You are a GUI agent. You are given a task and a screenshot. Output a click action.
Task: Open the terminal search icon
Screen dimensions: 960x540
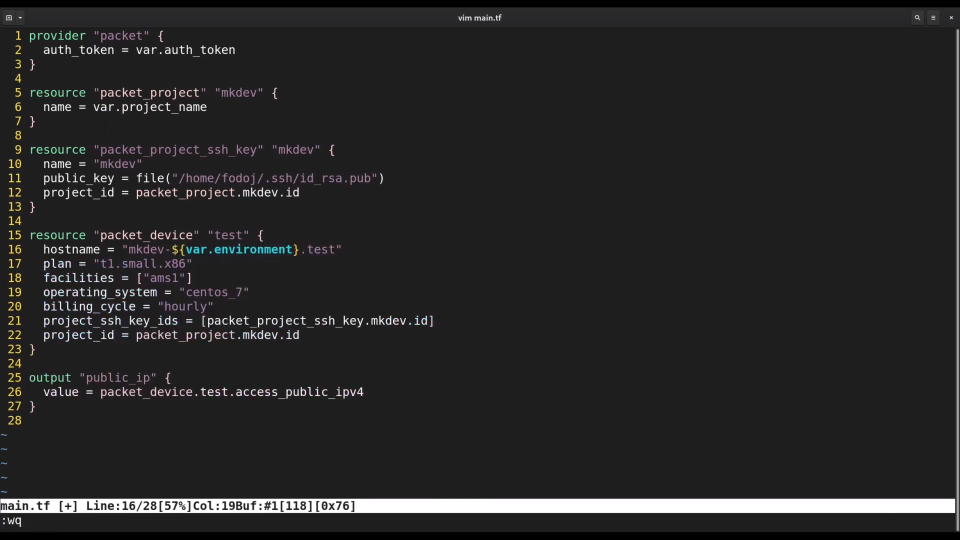pyautogui.click(x=917, y=18)
